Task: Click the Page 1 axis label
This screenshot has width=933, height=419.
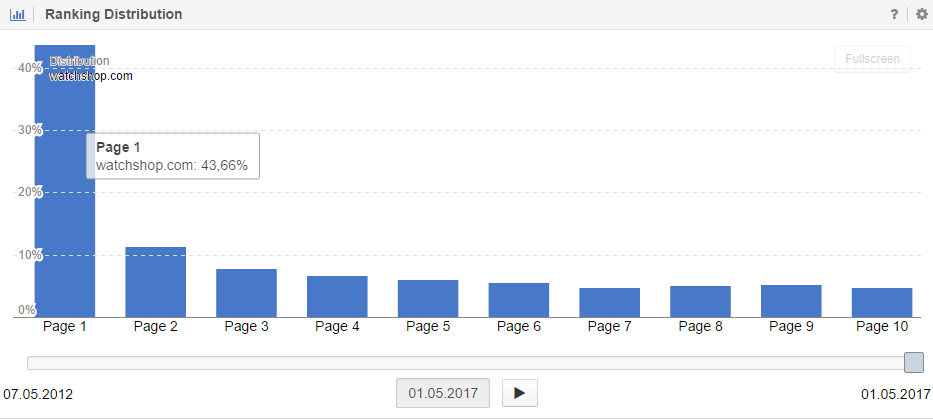Action: click(x=64, y=327)
